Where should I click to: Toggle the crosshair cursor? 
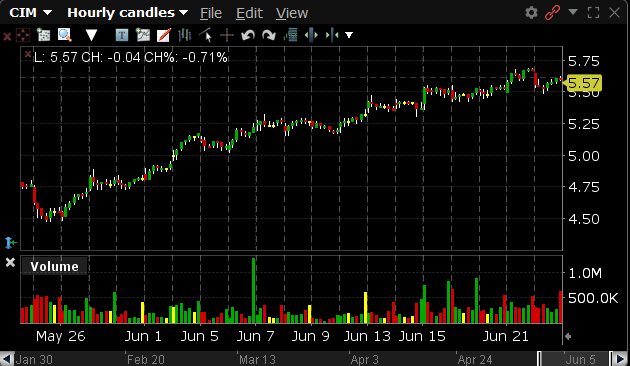pyautogui.click(x=227, y=35)
